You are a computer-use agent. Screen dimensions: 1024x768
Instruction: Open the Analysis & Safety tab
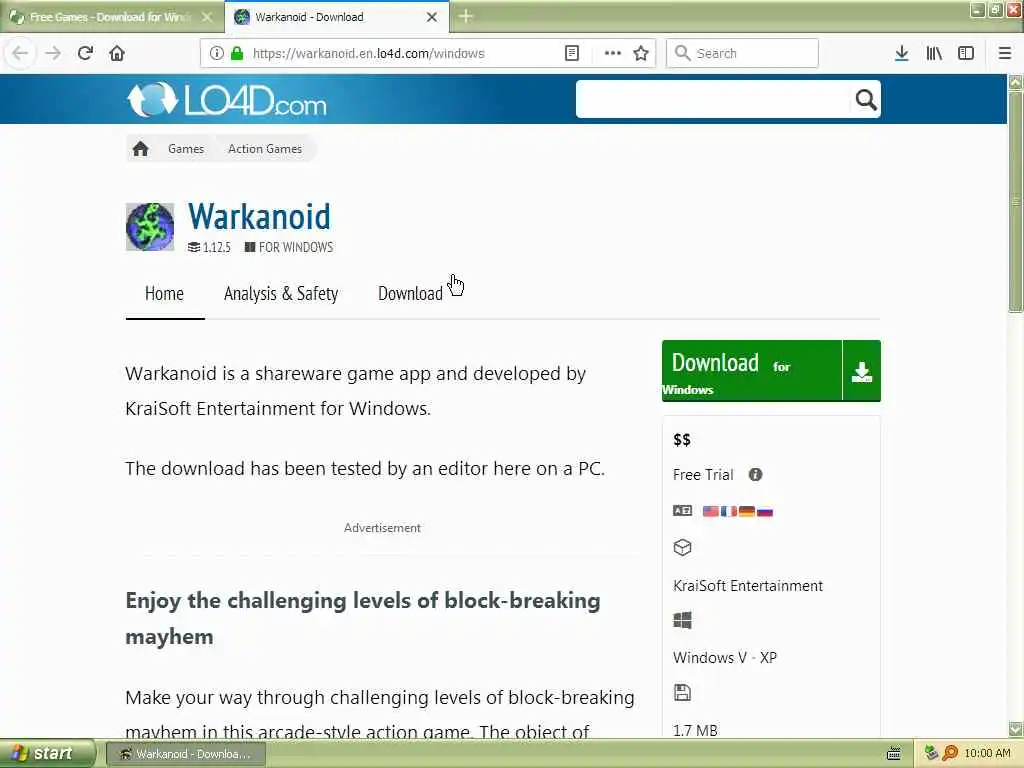281,294
